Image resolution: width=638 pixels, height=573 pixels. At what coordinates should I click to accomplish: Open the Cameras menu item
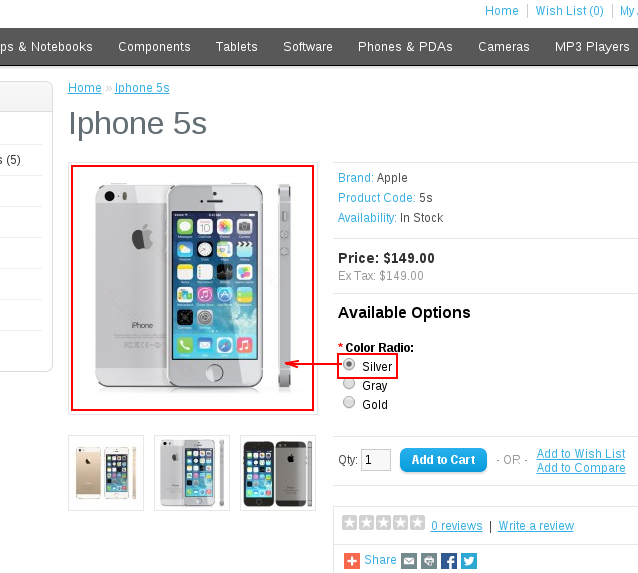504,47
